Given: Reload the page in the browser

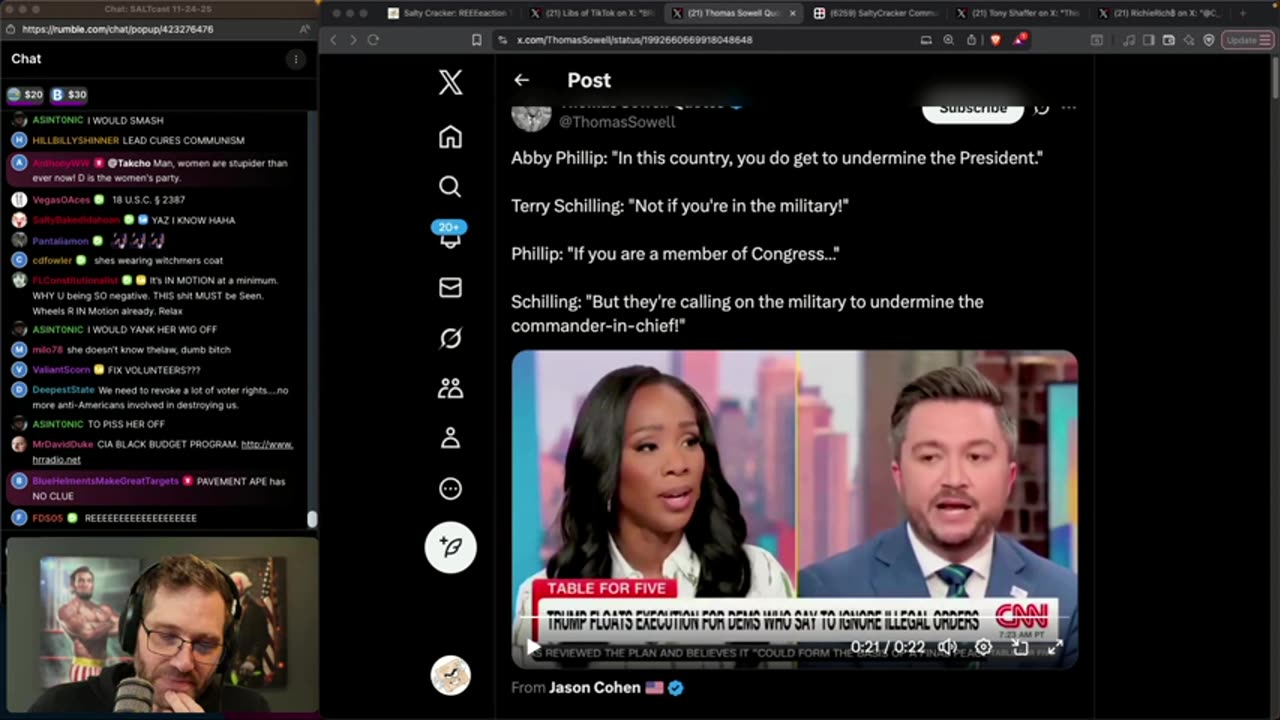Looking at the screenshot, I should coord(373,40).
